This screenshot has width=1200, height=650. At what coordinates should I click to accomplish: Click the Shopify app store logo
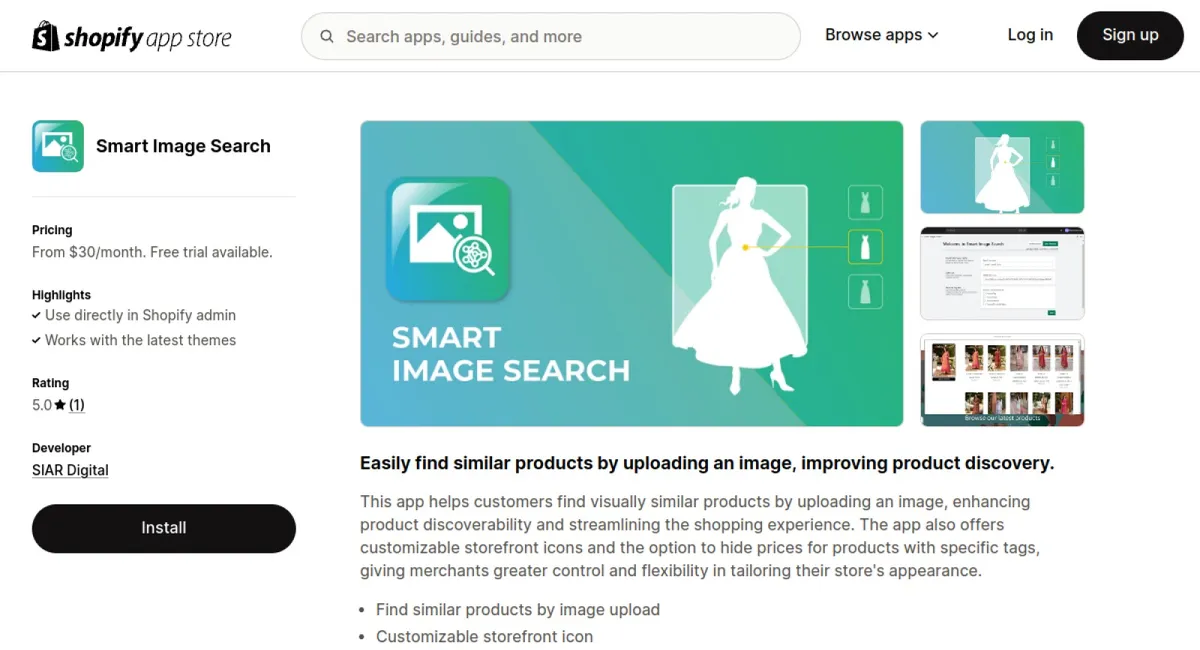point(132,37)
